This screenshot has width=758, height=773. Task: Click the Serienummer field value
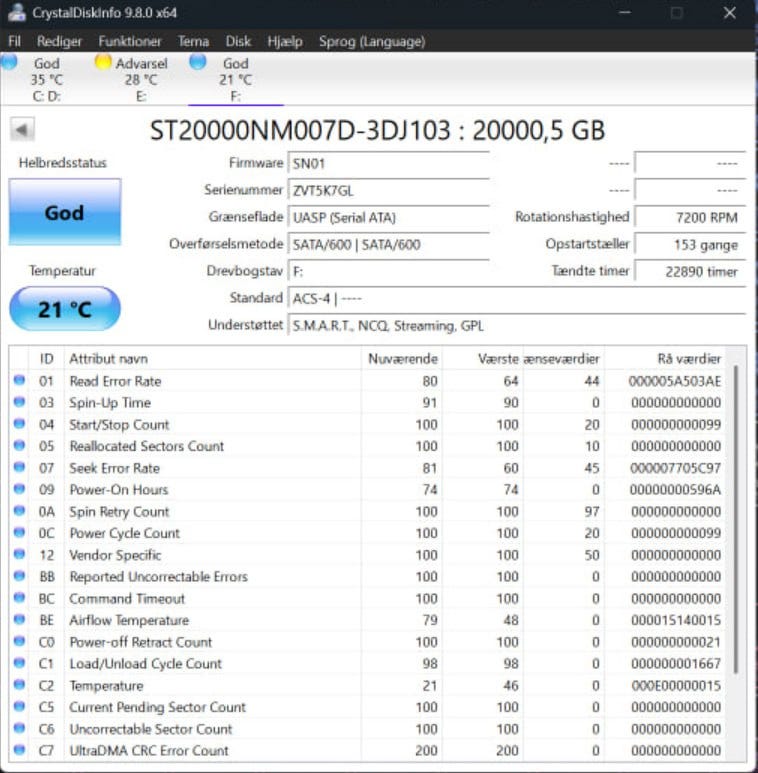(x=388, y=190)
